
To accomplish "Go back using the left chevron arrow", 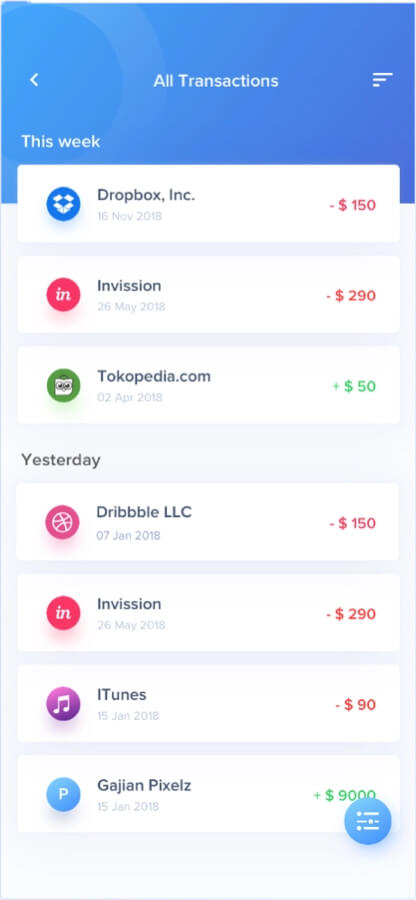I will point(34,80).
